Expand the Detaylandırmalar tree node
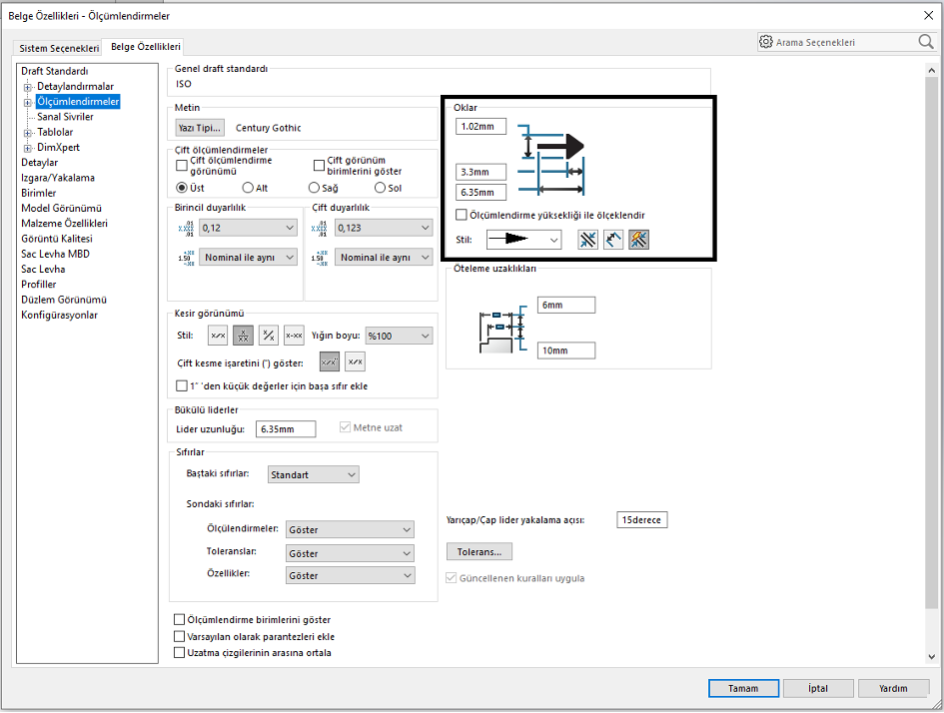This screenshot has width=944, height=713. coord(28,87)
